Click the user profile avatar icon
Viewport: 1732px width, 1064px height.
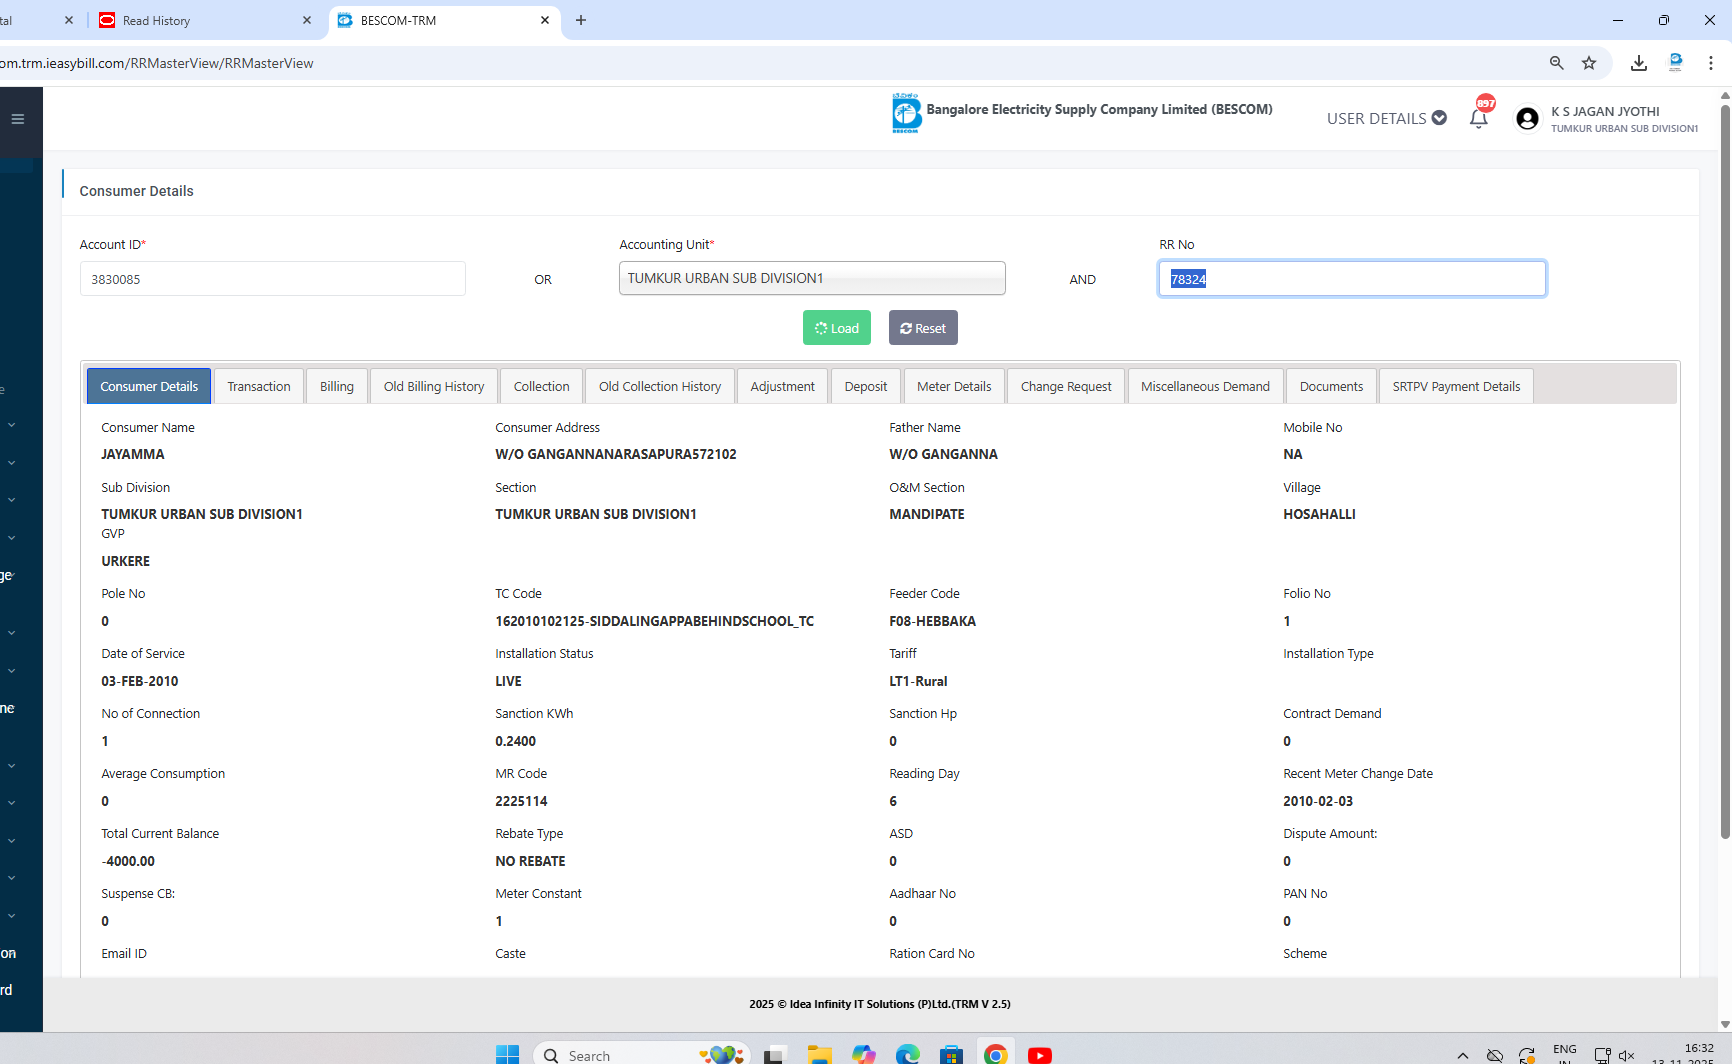[x=1527, y=119]
